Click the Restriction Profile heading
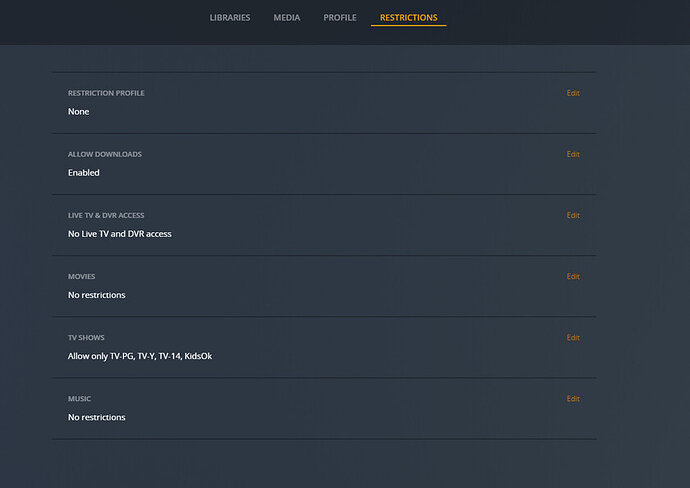The height and width of the screenshot is (488, 690). coord(106,93)
